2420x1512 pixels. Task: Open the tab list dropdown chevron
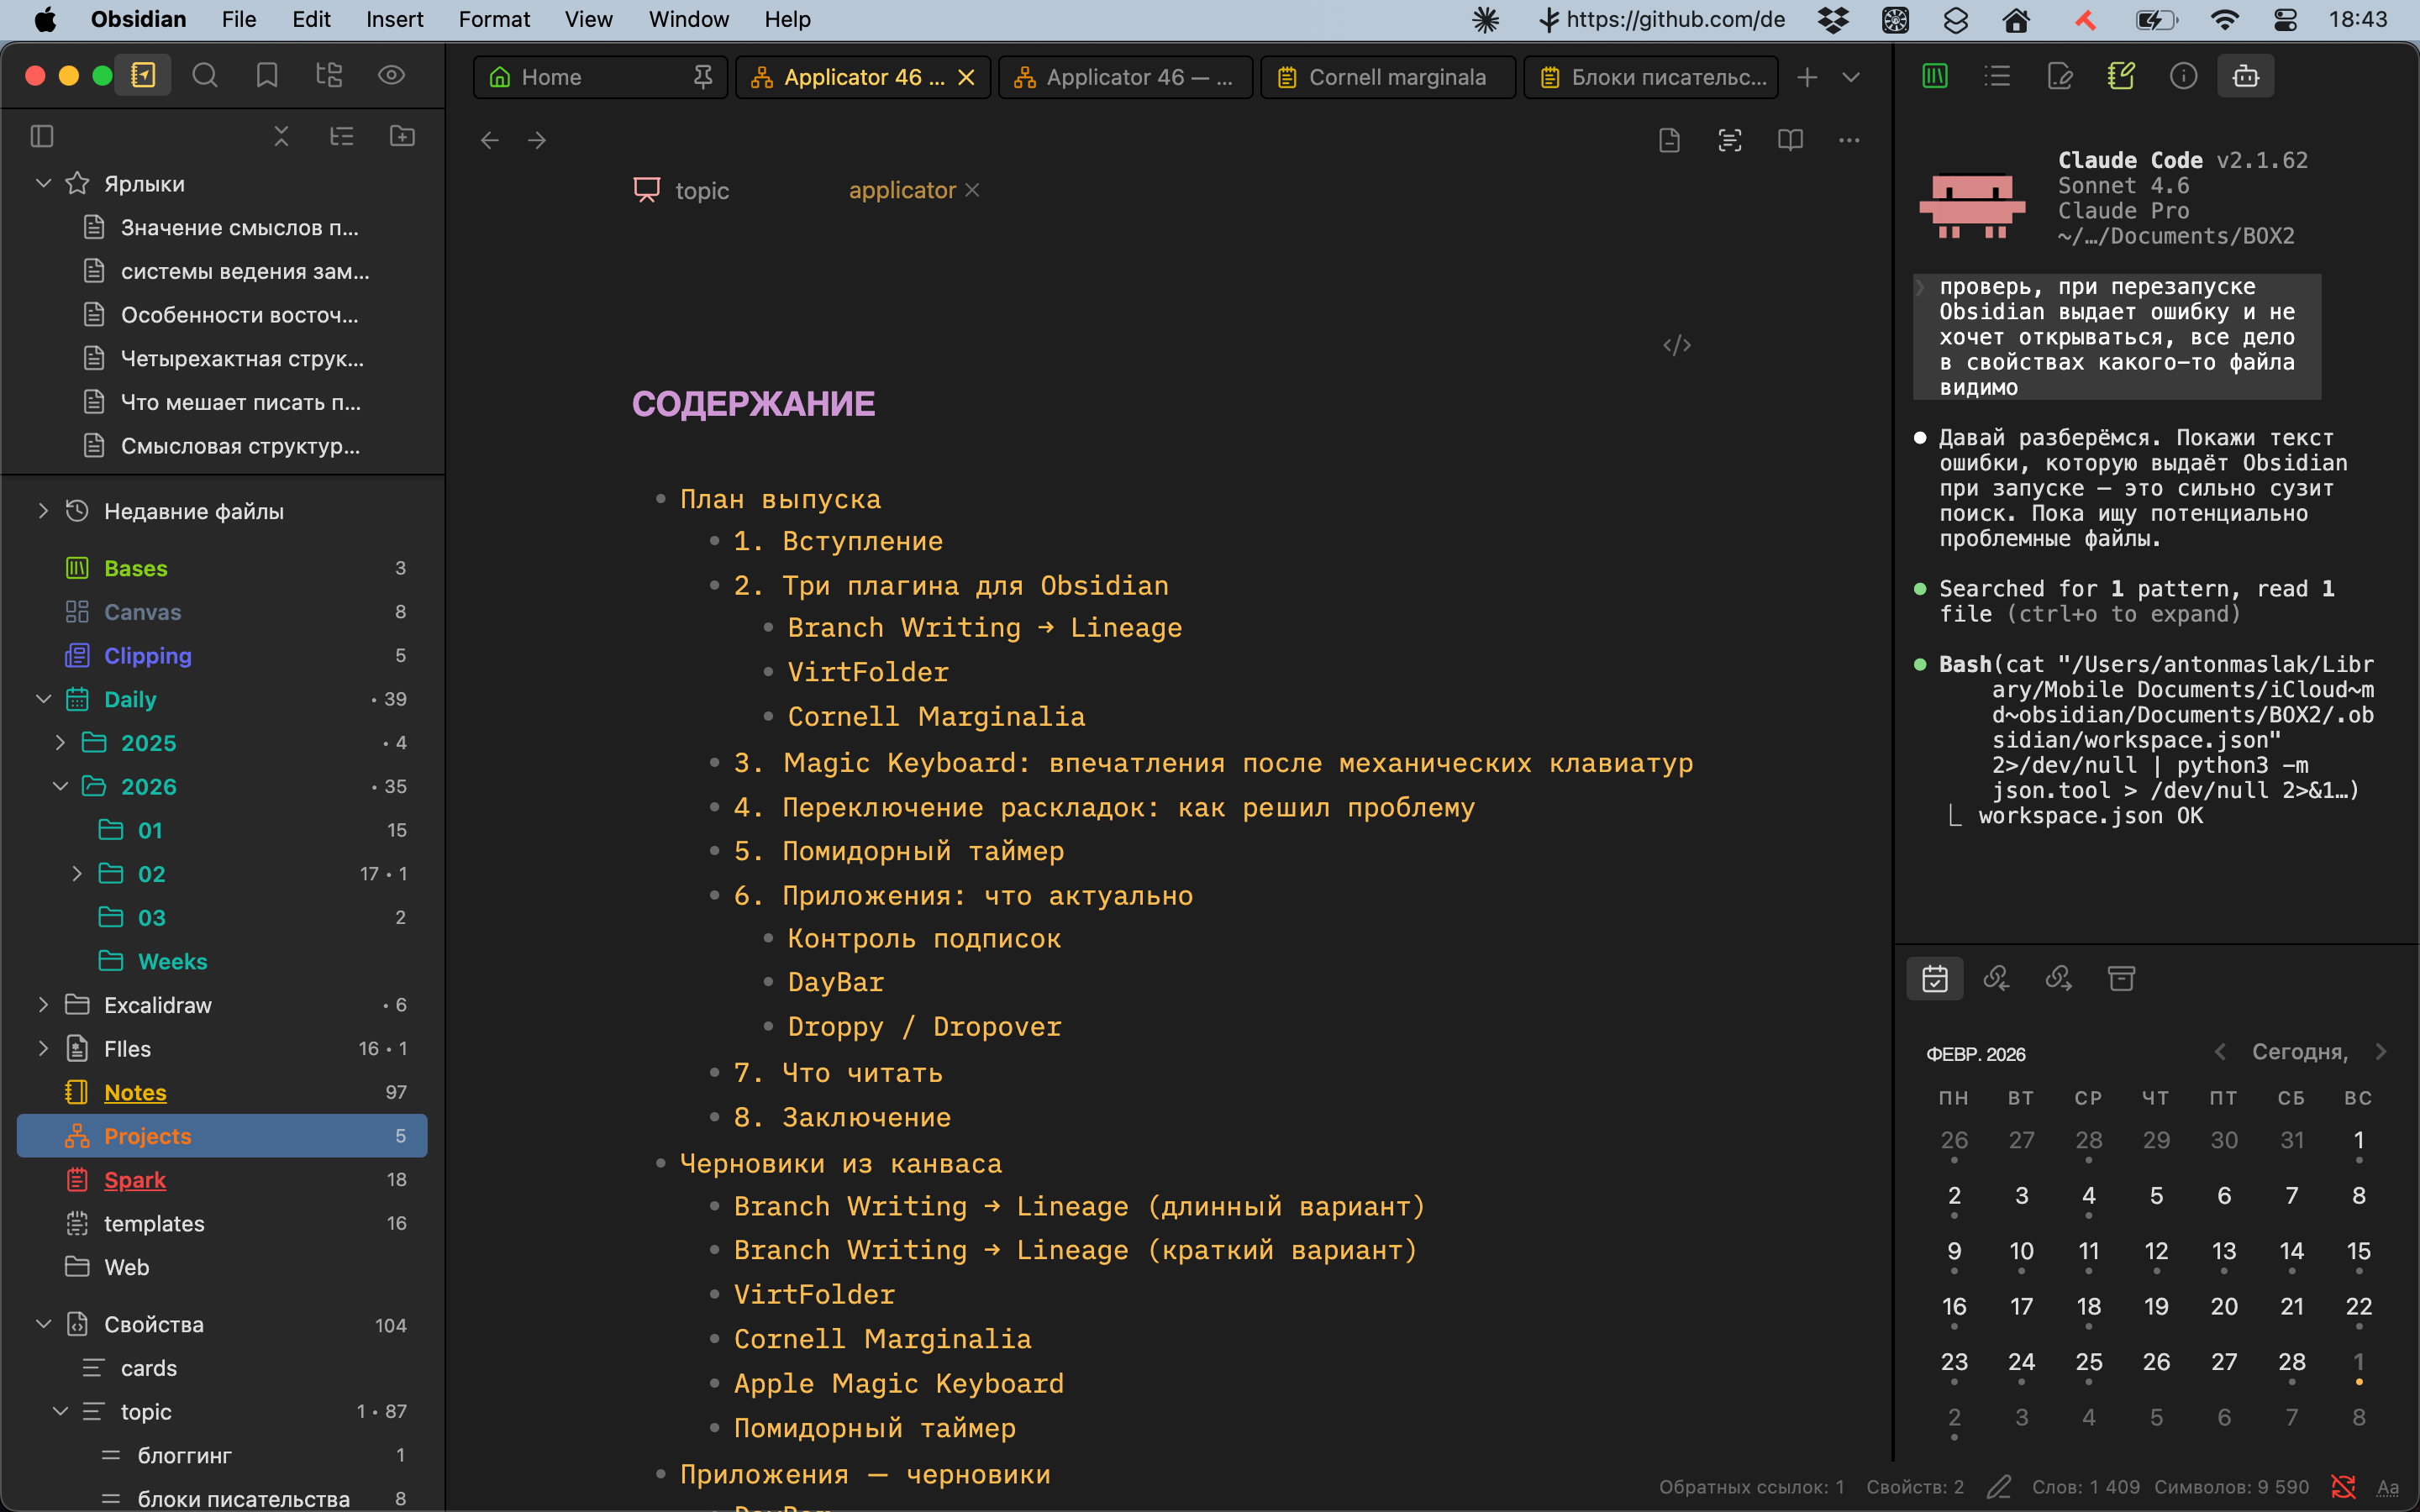click(1851, 77)
